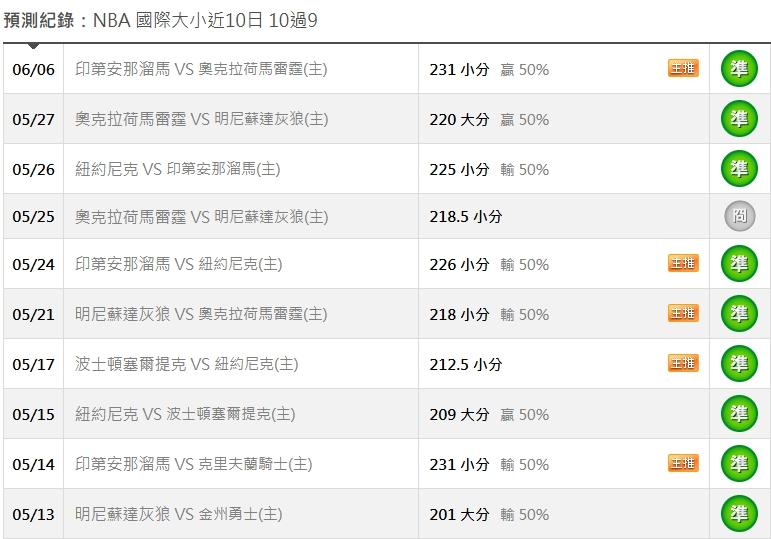This screenshot has width=771, height=539.
Task: Open 紐約尼克 VS 印第安那溜馬 matchup
Action: pyautogui.click(x=178, y=169)
